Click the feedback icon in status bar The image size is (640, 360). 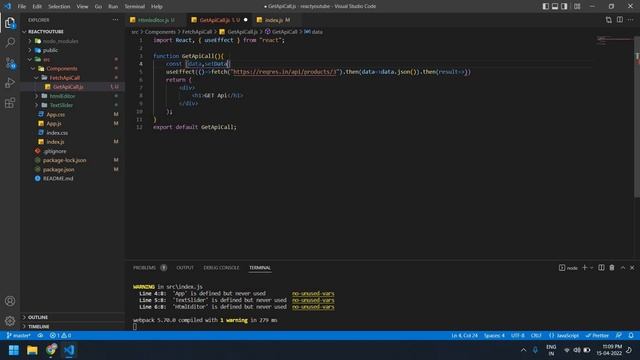[x=619, y=336]
